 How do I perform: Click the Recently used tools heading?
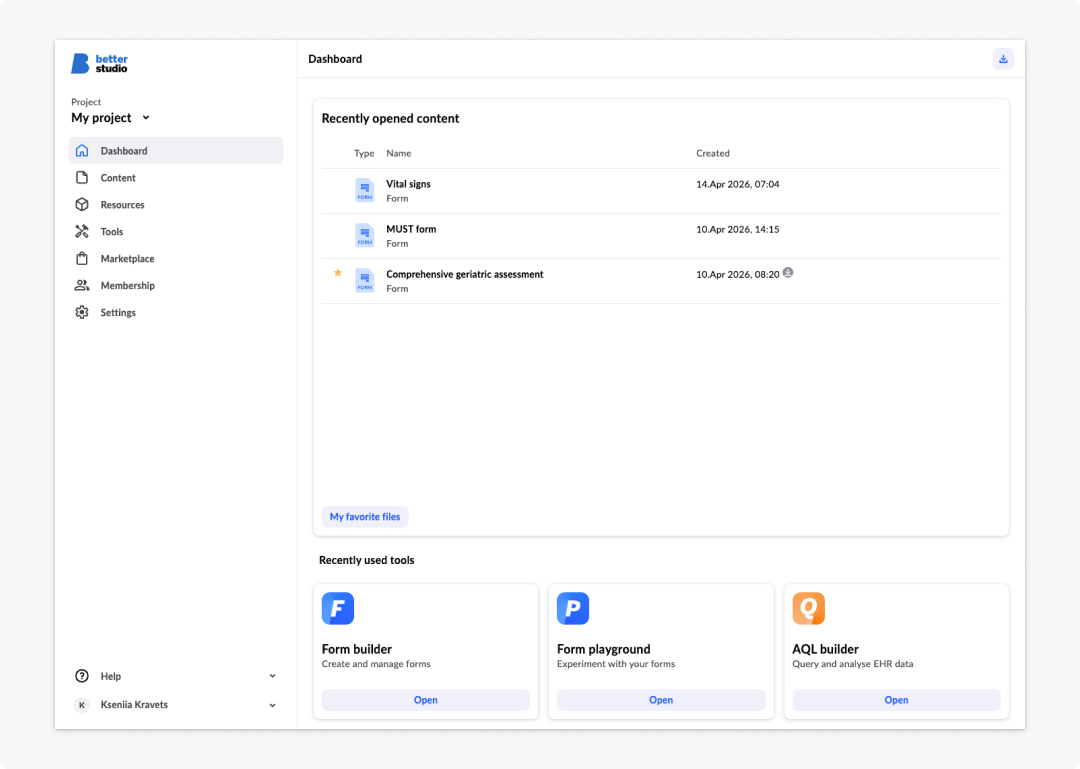pos(366,560)
